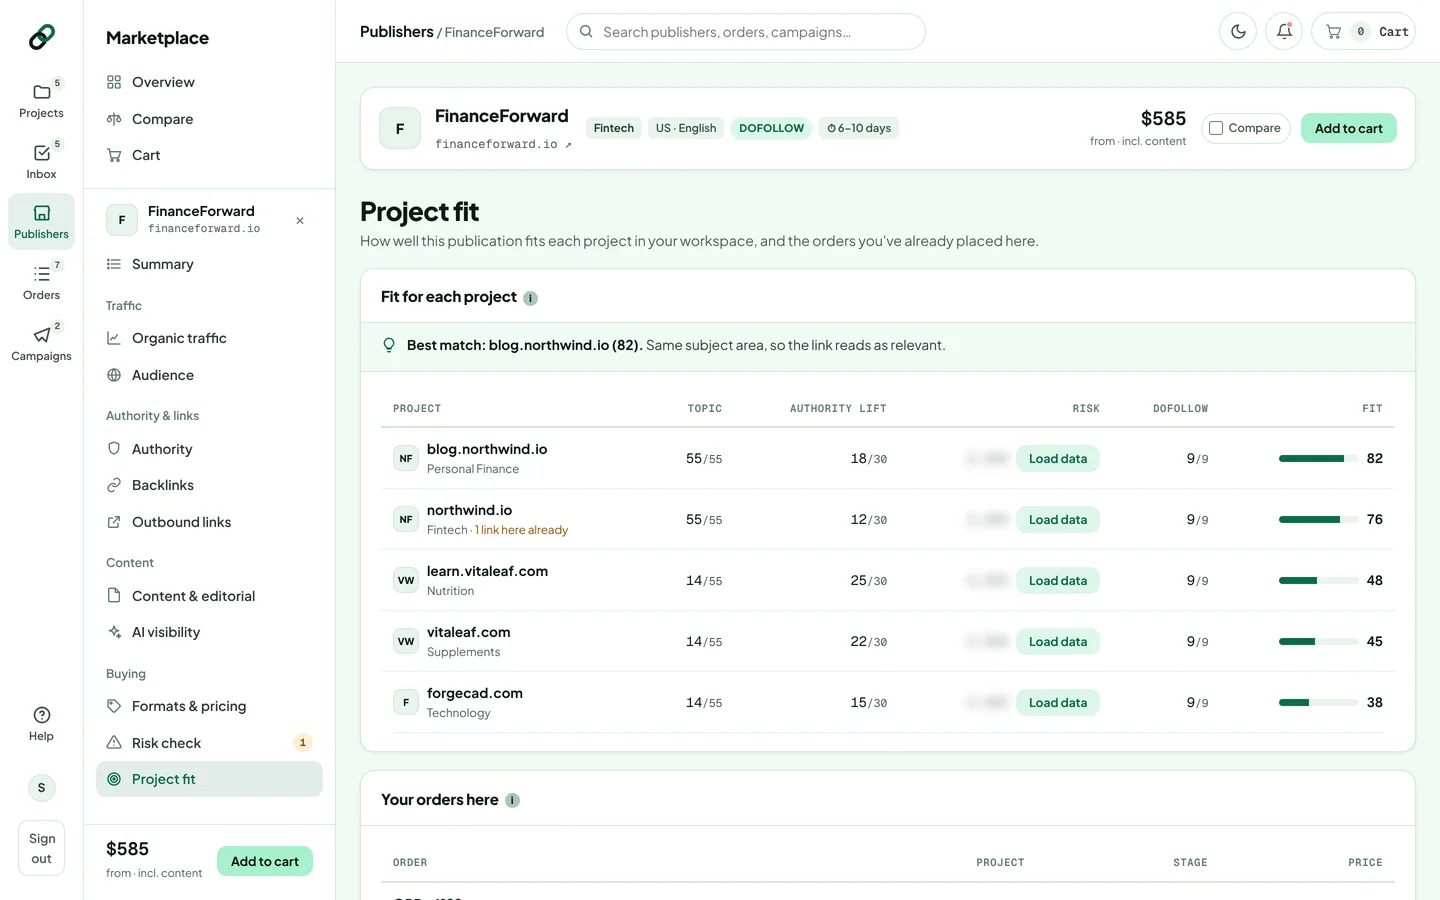
Task: Open financeforward.io external link
Action: pyautogui.click(x=503, y=144)
